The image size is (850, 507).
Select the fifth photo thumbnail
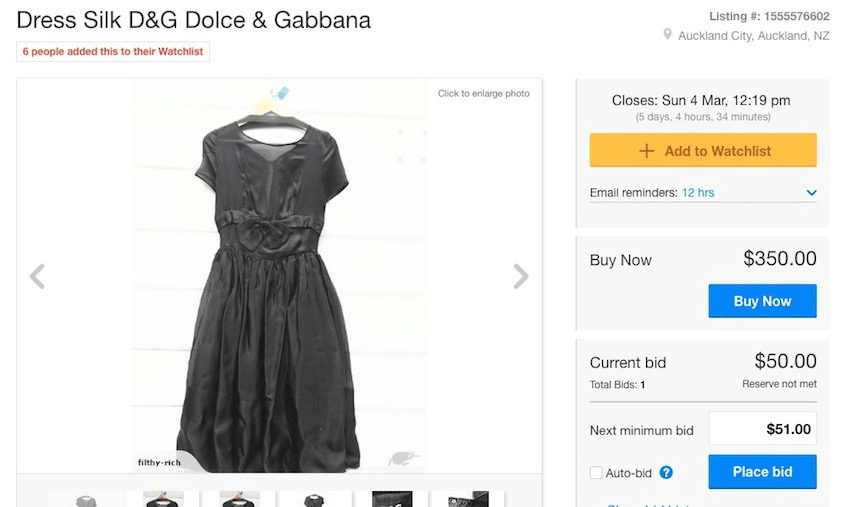tap(392, 499)
